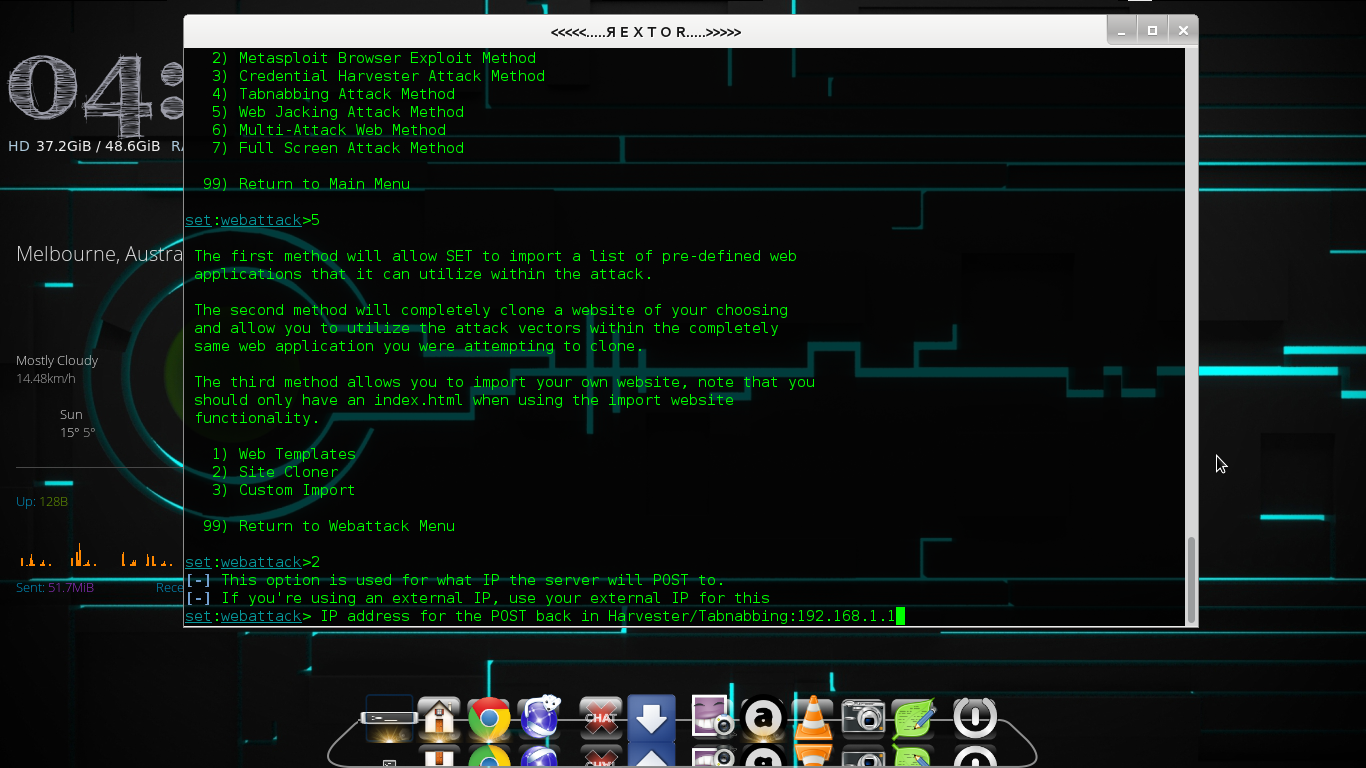Click 'Sent: 51.7MiB' widget text
This screenshot has width=1366, height=768.
[55, 587]
